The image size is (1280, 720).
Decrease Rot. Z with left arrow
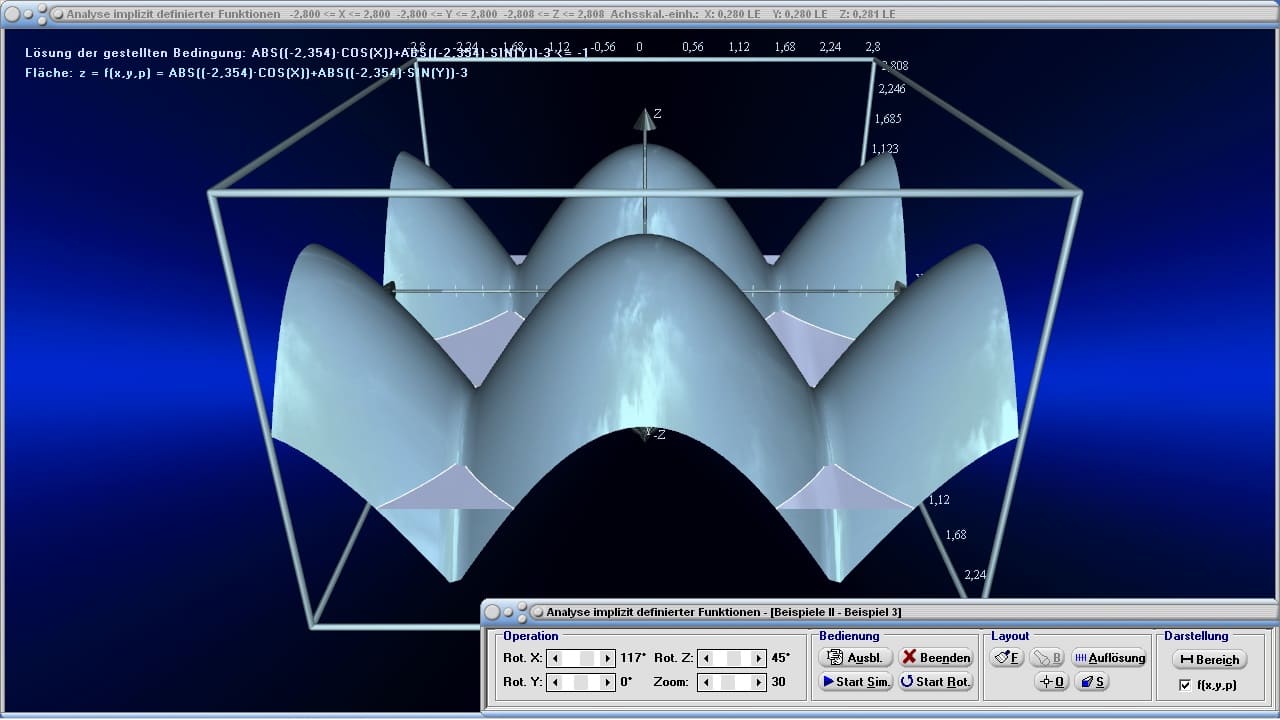tap(705, 658)
